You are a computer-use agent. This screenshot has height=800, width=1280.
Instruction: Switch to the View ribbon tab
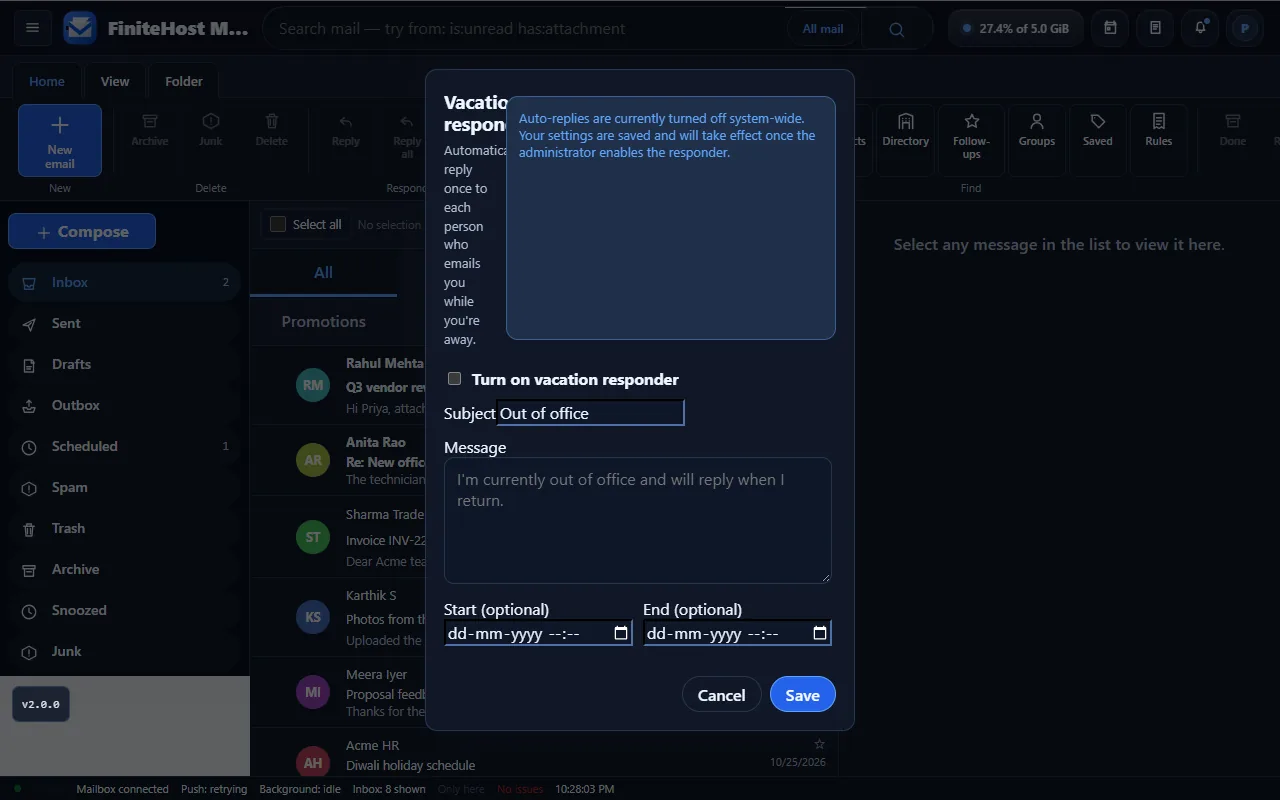[115, 81]
